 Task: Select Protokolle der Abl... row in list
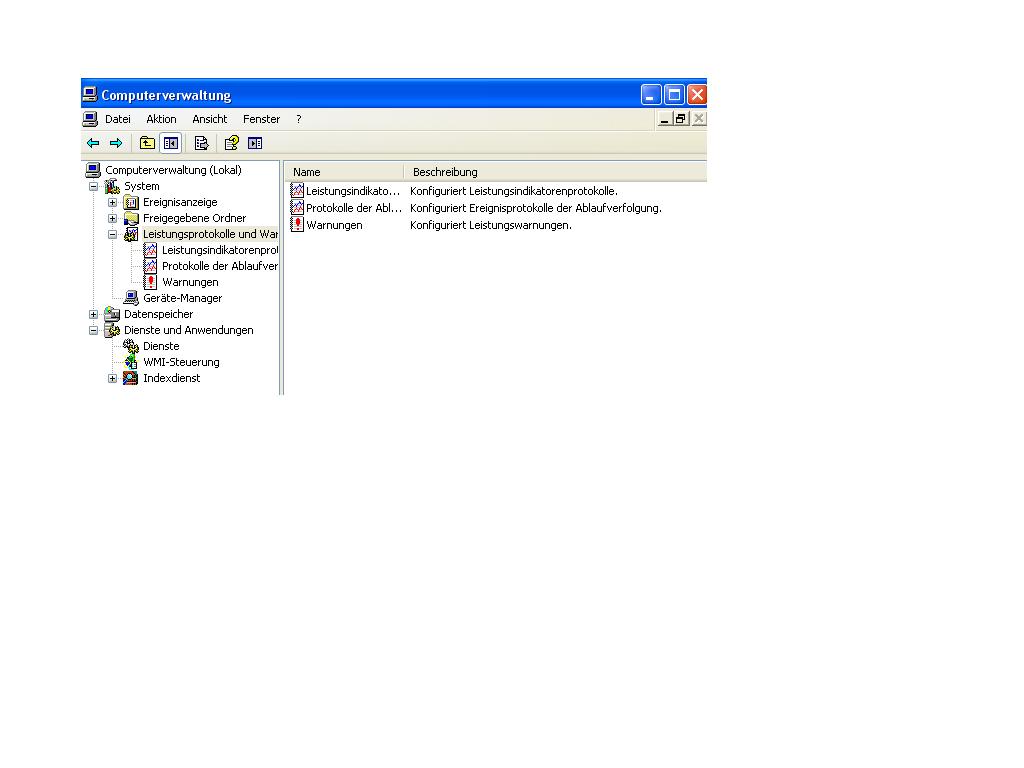click(x=345, y=208)
